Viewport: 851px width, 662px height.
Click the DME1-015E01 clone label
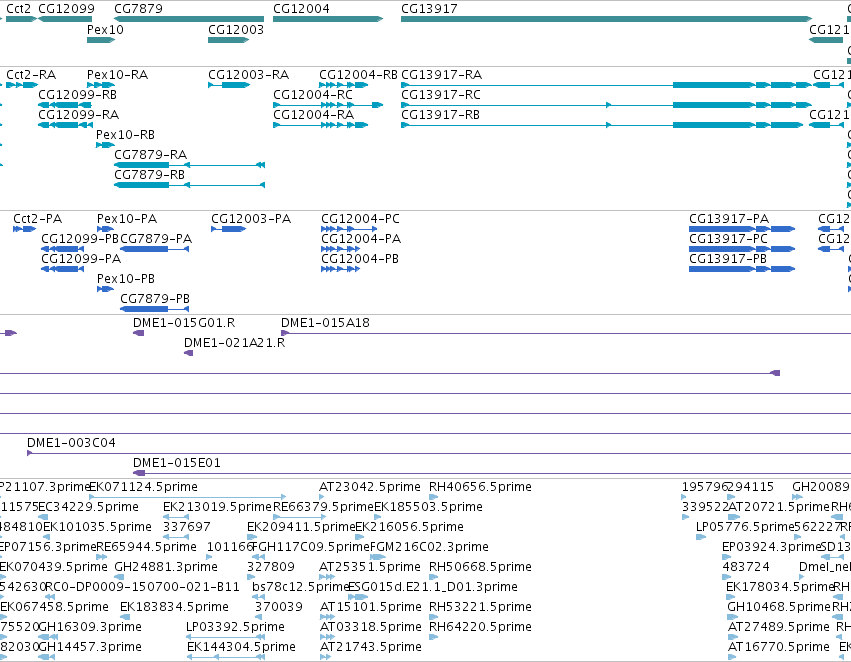click(x=177, y=463)
